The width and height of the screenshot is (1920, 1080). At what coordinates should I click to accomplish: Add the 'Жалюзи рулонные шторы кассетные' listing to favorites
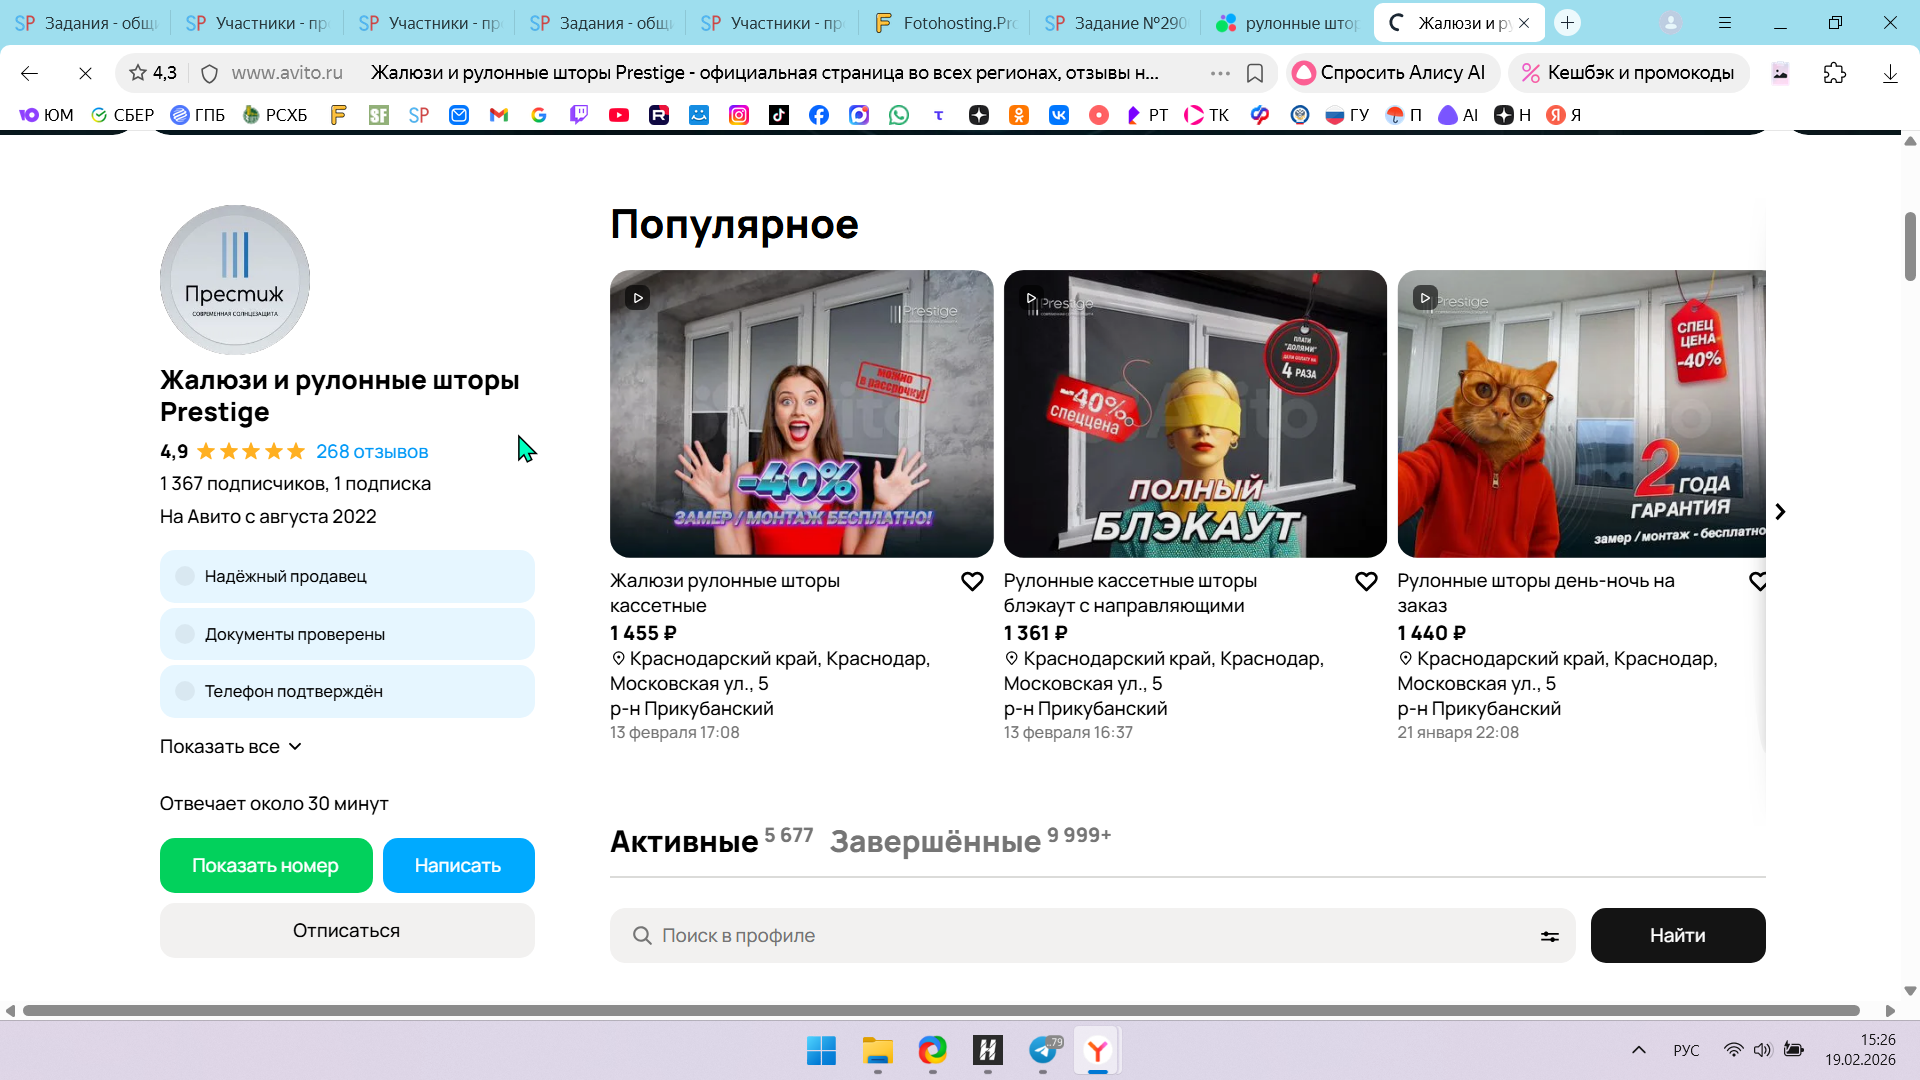pos(972,582)
